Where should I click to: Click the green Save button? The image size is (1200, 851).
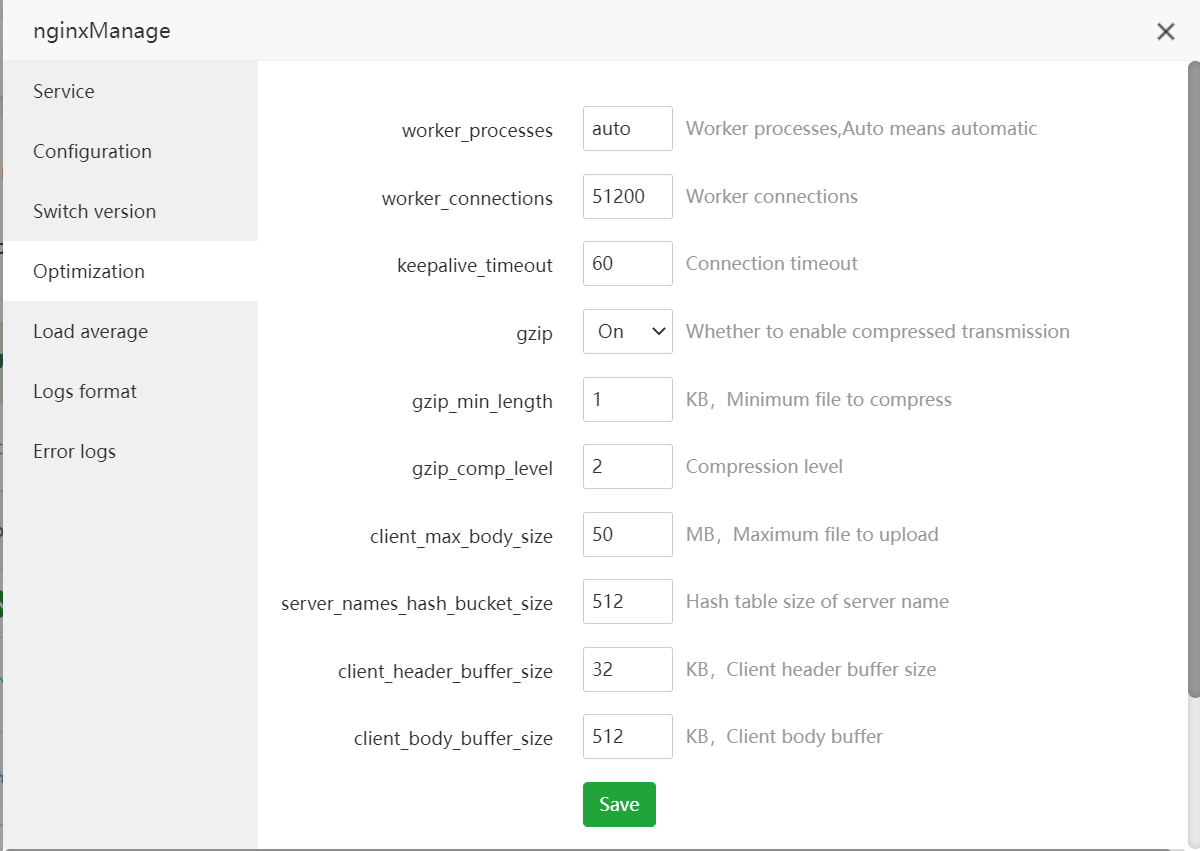pyautogui.click(x=619, y=804)
